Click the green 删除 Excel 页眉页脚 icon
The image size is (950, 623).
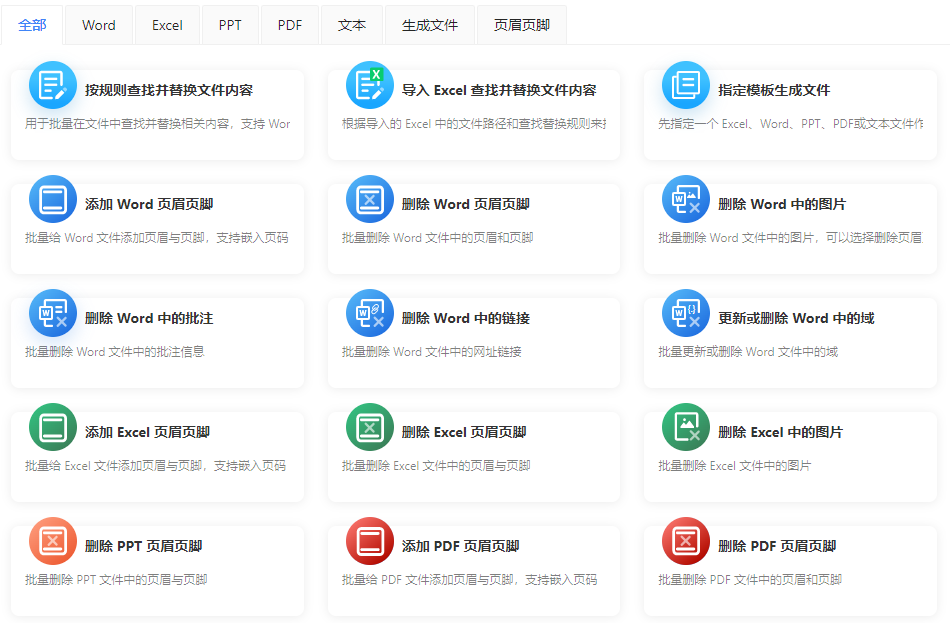tap(370, 427)
